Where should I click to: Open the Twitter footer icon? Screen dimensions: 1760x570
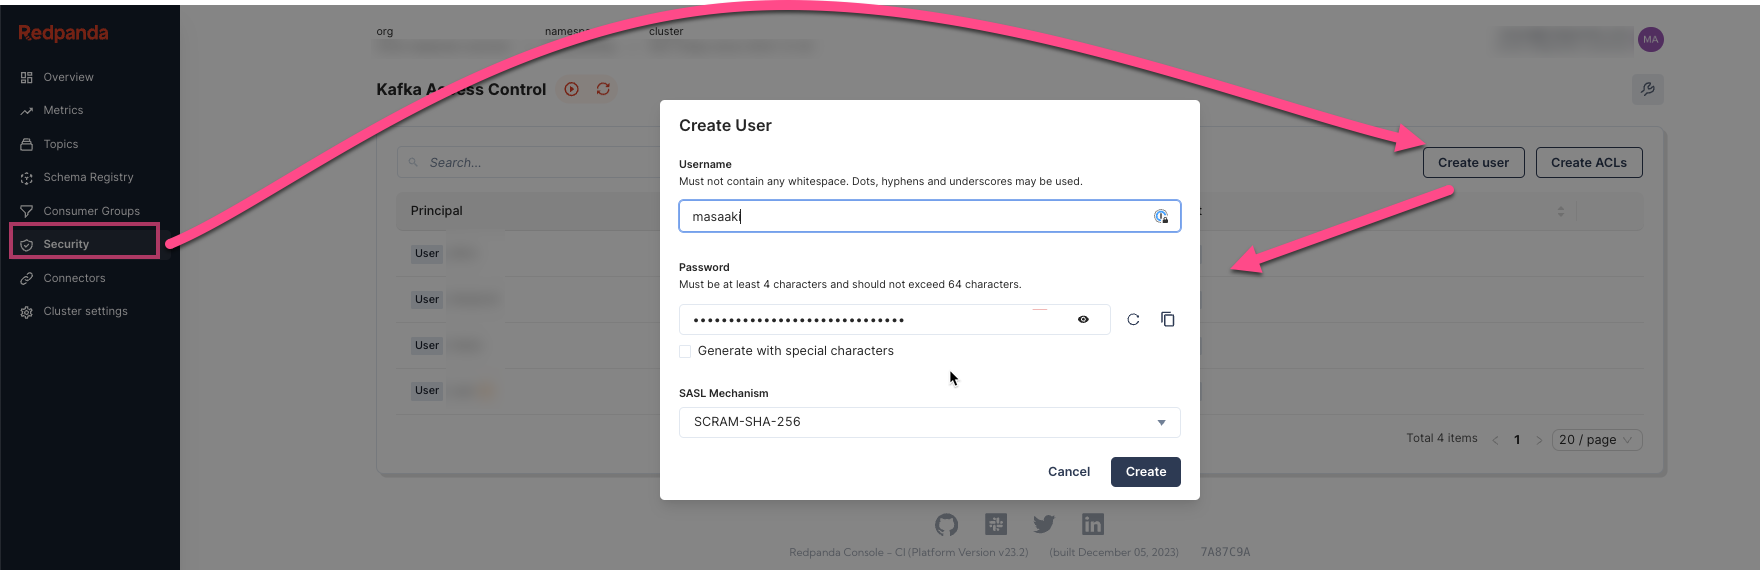pos(1044,524)
